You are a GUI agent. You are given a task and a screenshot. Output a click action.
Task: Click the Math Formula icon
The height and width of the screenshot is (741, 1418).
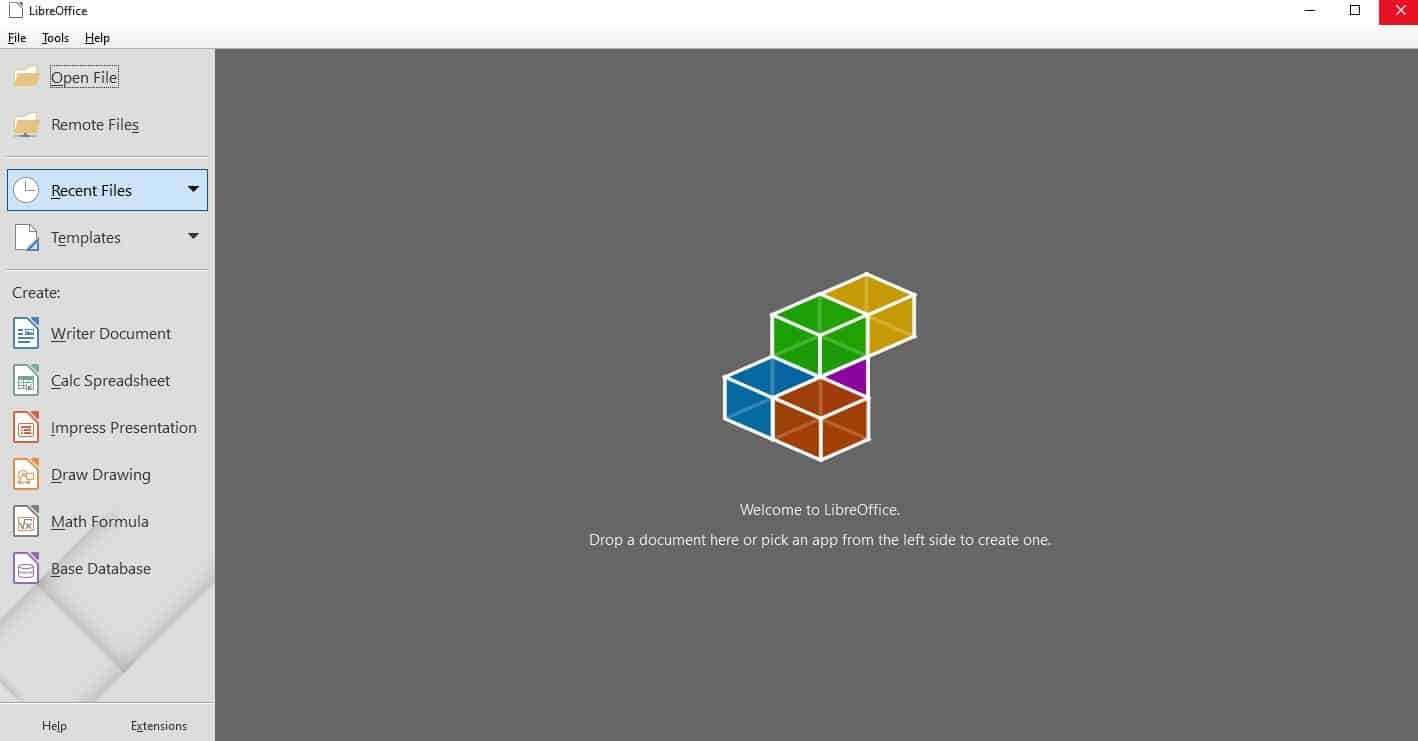click(x=26, y=521)
